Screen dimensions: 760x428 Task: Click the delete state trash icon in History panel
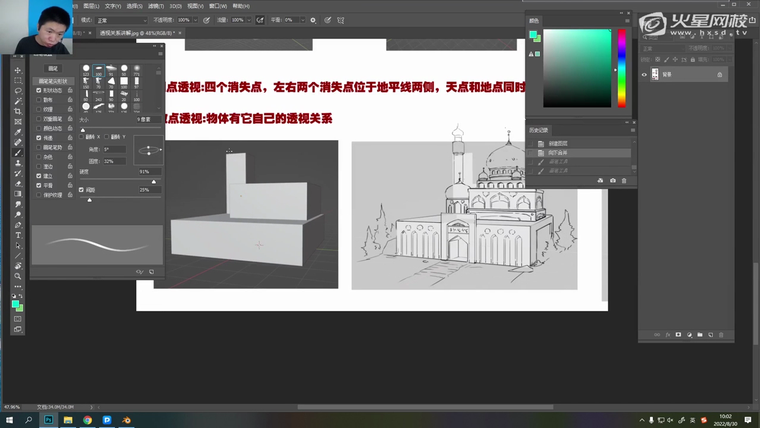(625, 180)
